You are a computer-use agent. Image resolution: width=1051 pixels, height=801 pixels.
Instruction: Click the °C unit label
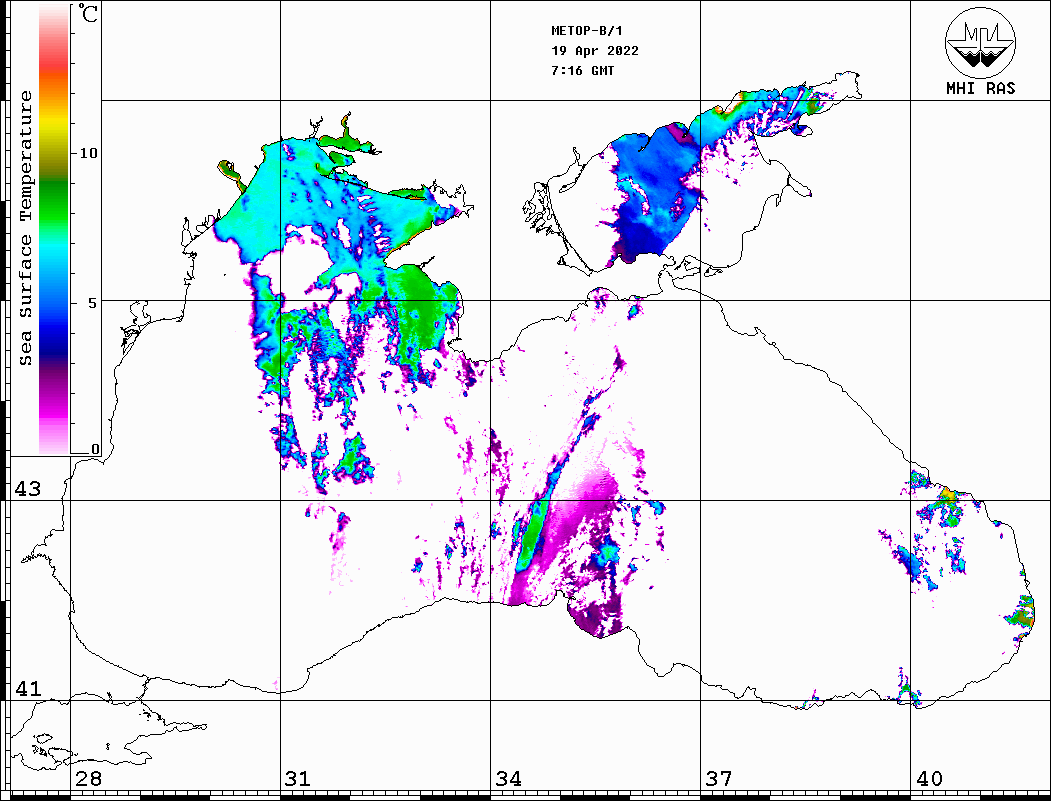(88, 13)
